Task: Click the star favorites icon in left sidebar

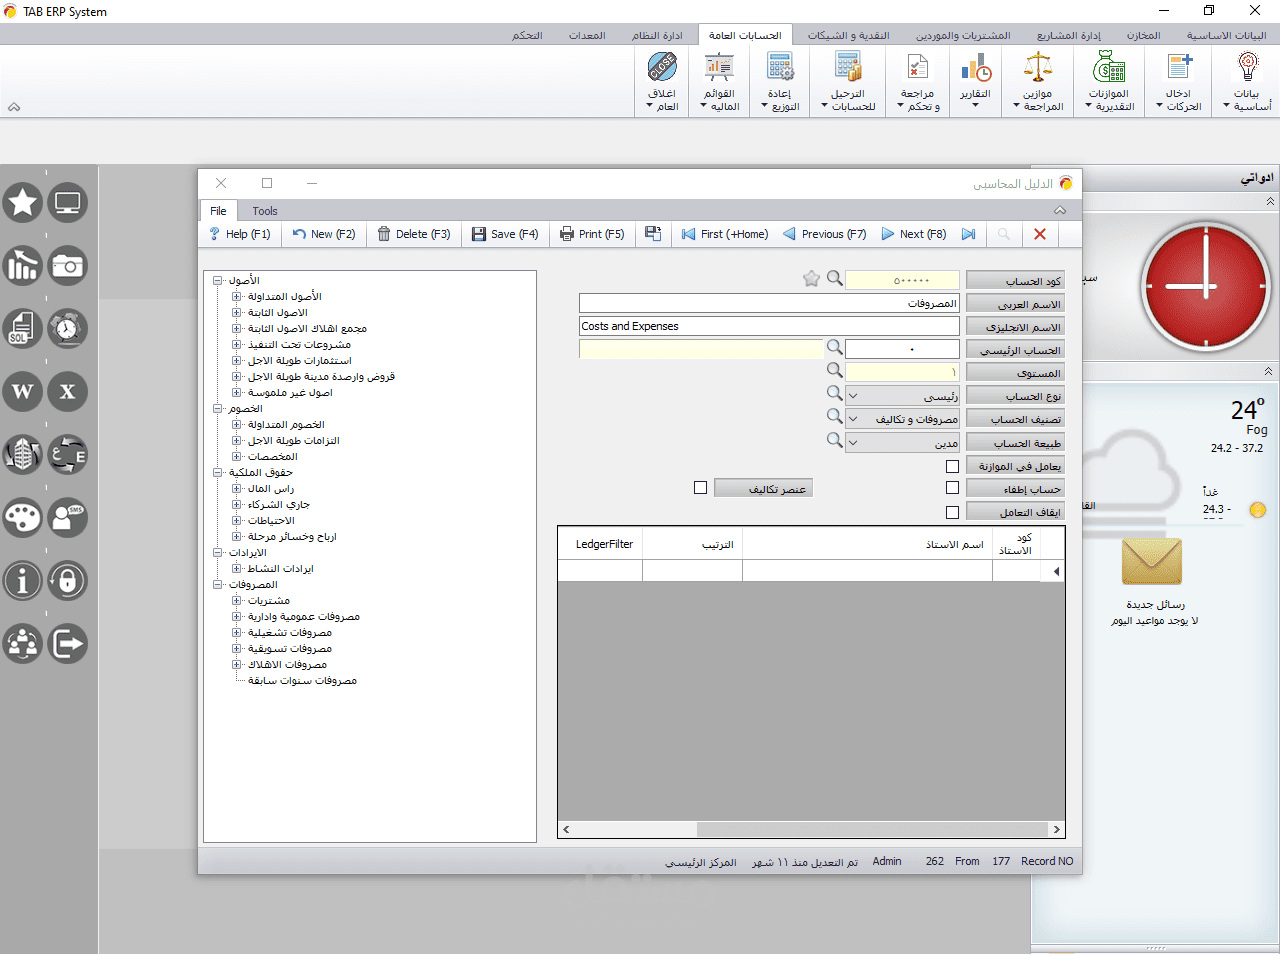Action: pyautogui.click(x=23, y=203)
